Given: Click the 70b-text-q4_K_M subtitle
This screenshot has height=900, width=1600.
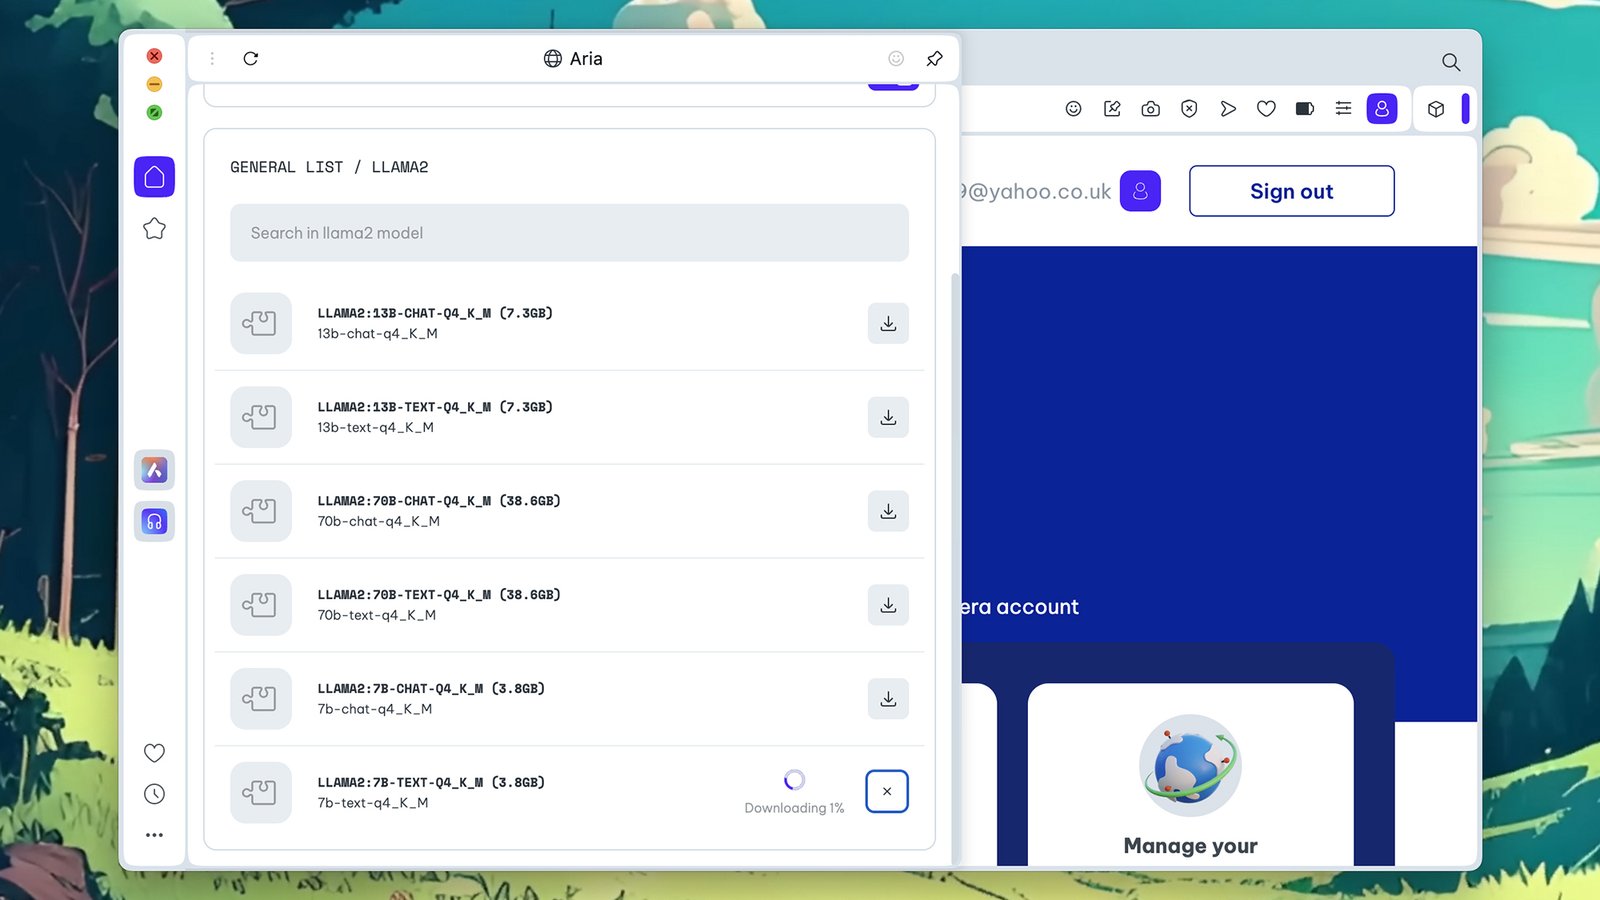Looking at the screenshot, I should 377,616.
